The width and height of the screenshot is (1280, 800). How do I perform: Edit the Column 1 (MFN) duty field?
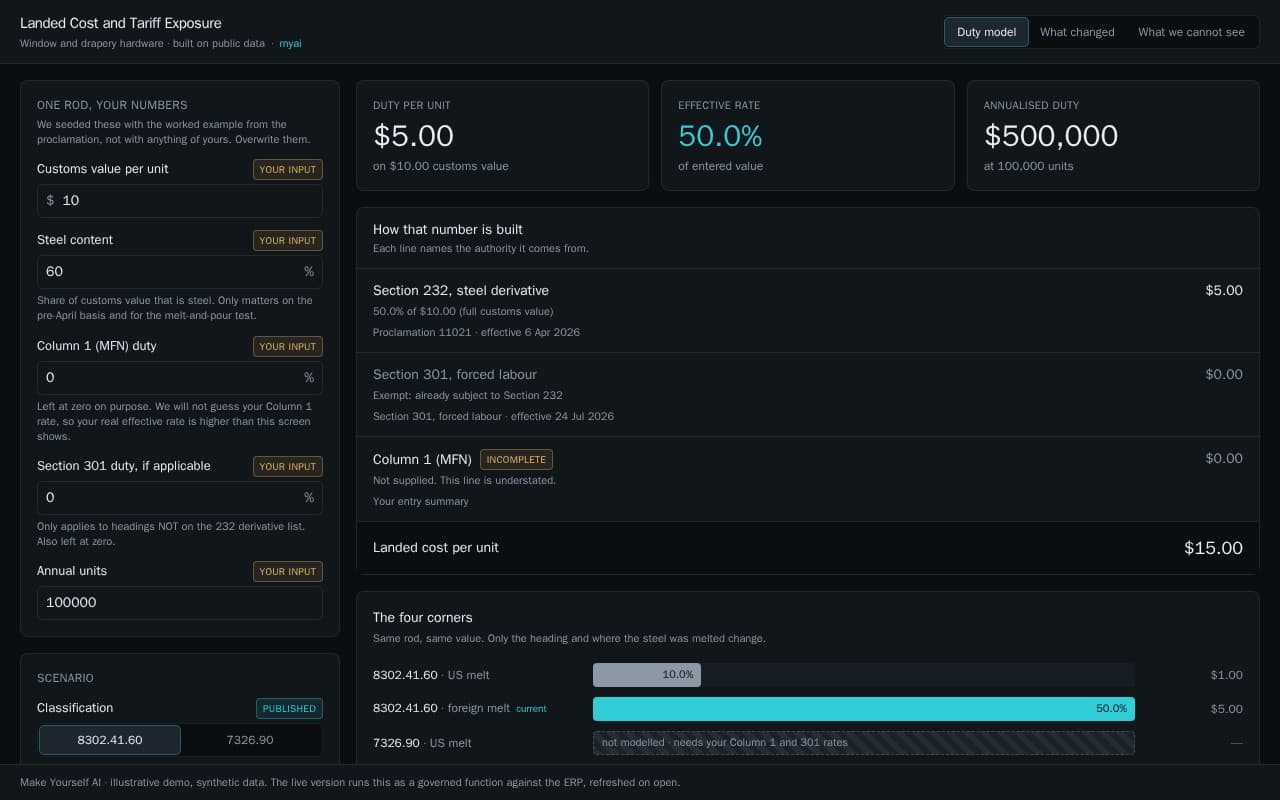click(x=180, y=377)
